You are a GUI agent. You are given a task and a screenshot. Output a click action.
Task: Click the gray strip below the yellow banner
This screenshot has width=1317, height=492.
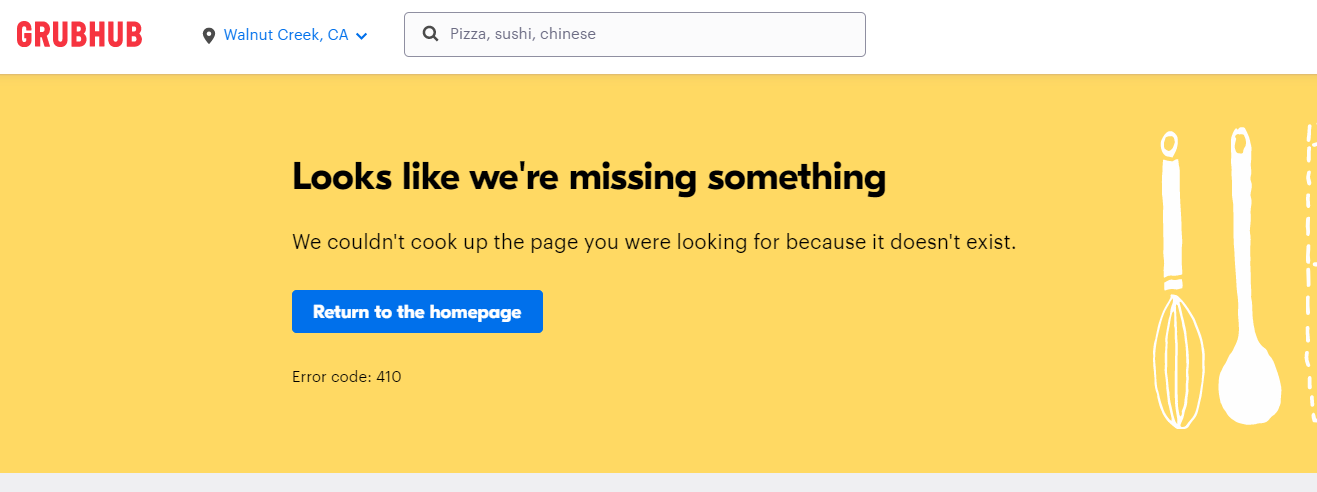coord(658,482)
